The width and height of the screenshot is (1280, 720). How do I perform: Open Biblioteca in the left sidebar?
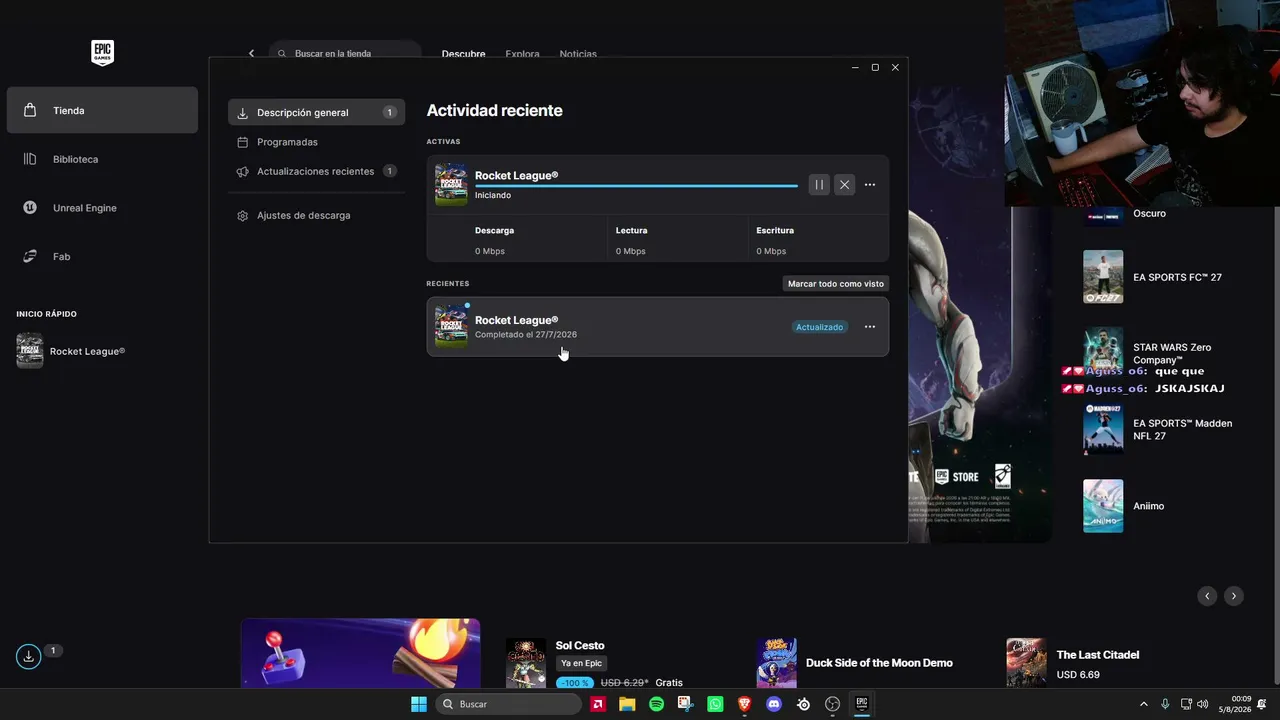102,159
